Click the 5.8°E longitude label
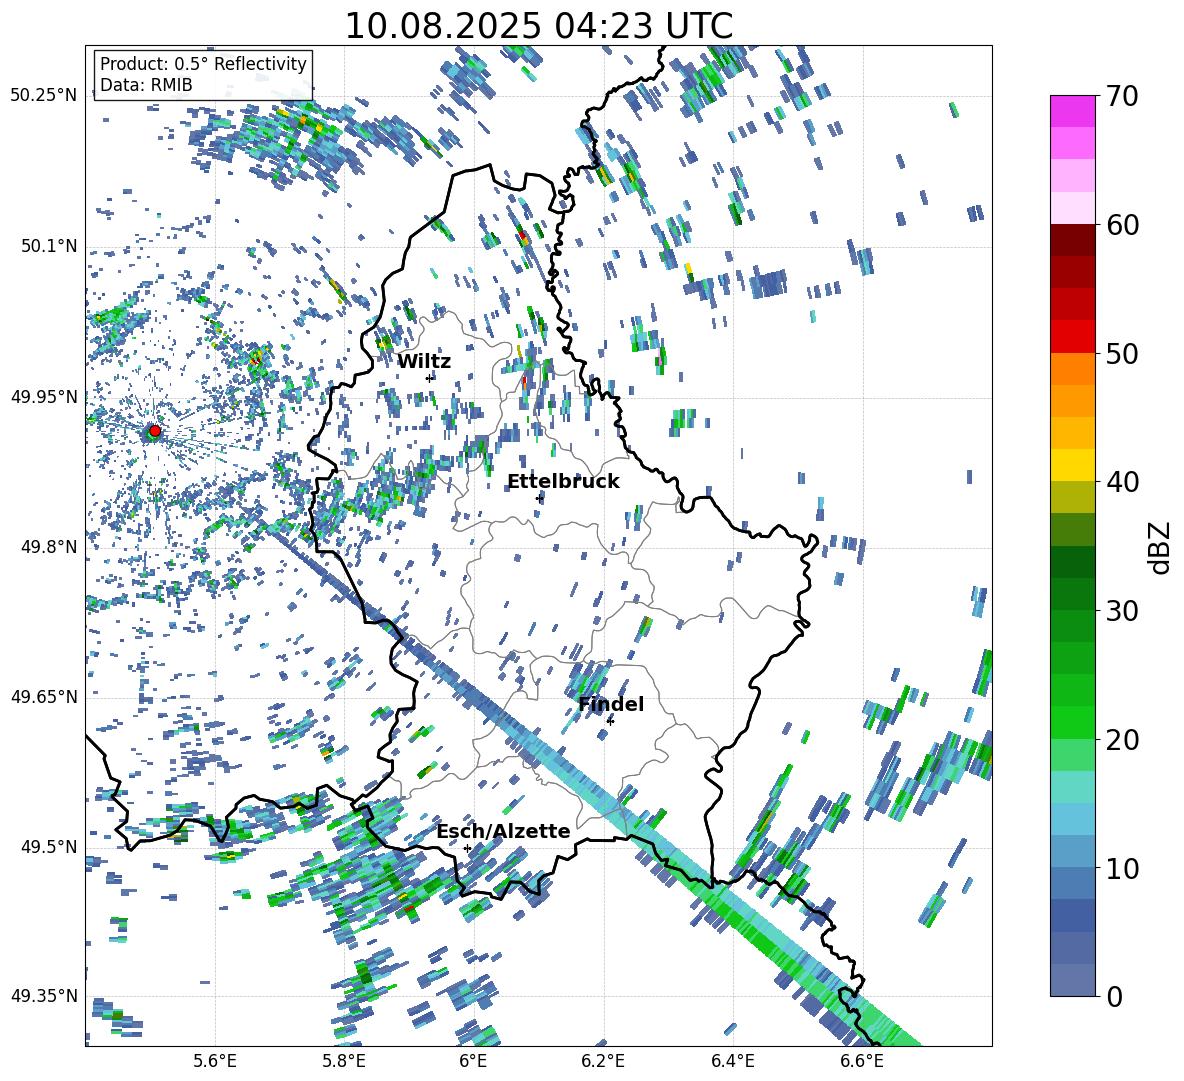Screen dimensions: 1184x1081 (344, 1061)
